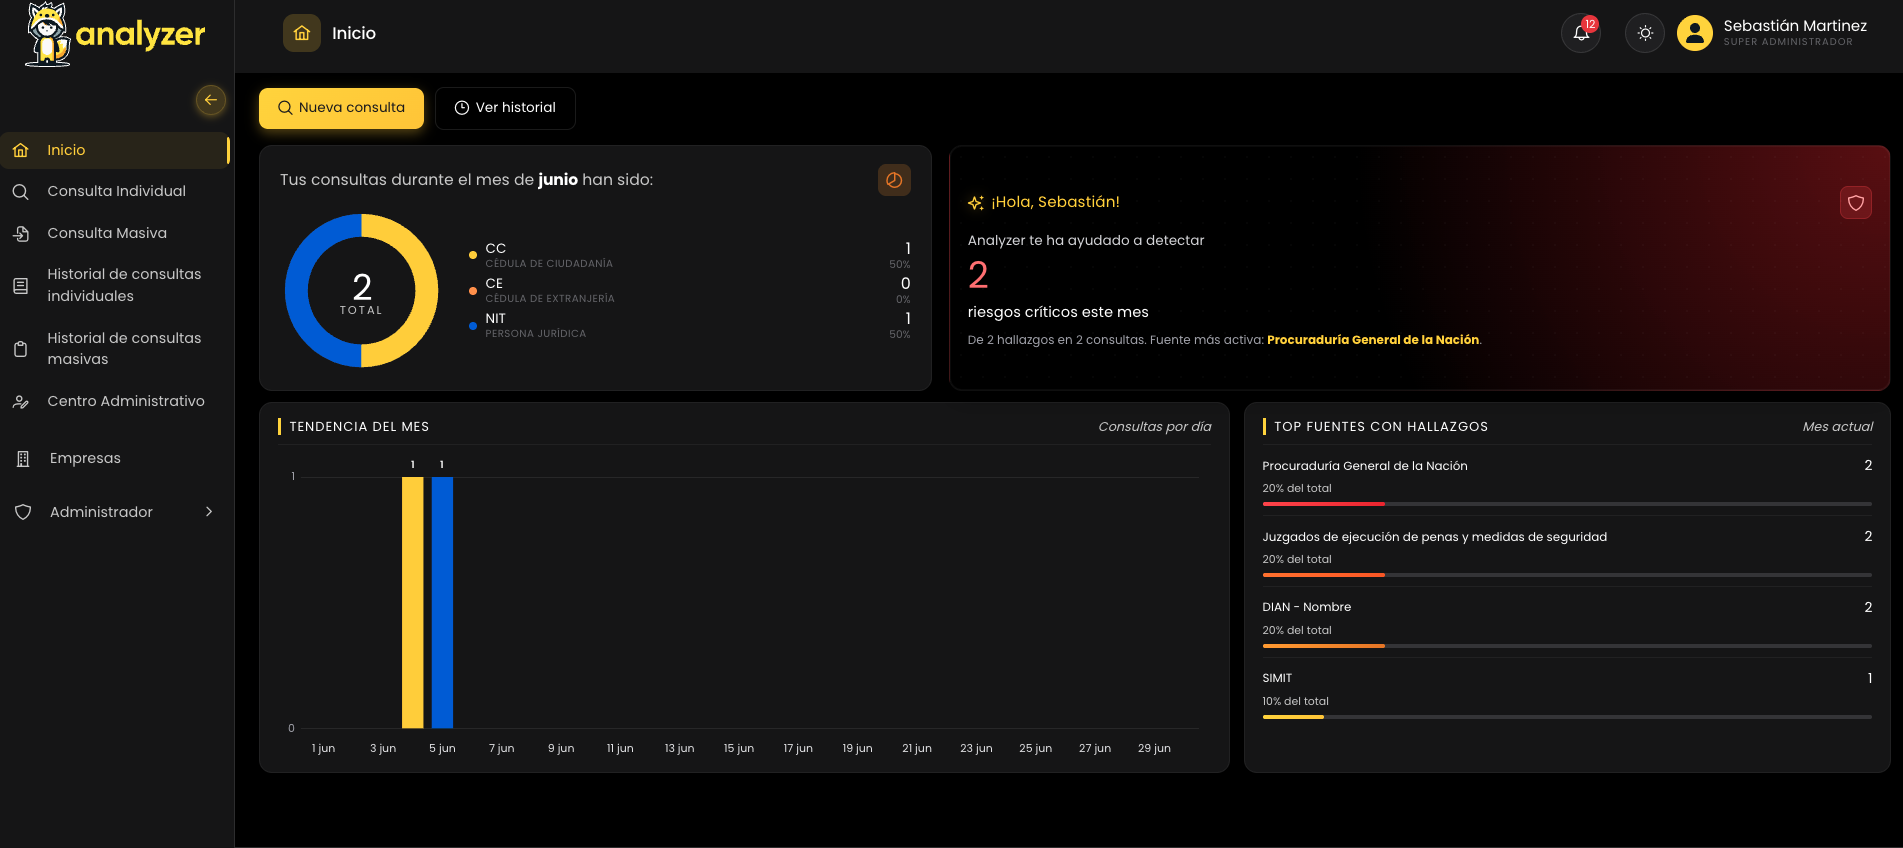This screenshot has width=1903, height=848.
Task: Click riesgos críticos este mes text
Action: pos(1058,312)
